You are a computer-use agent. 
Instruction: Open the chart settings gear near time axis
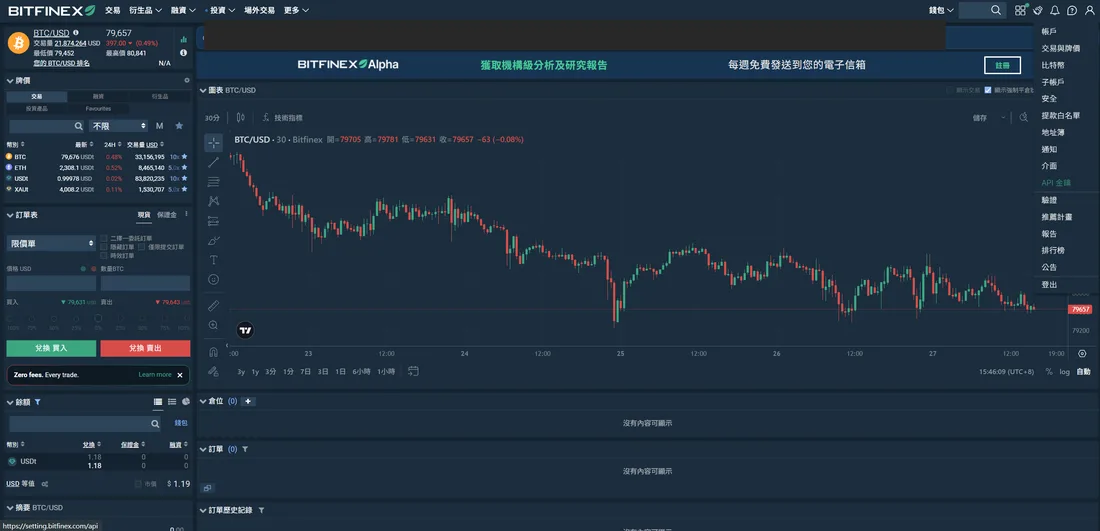point(1082,354)
